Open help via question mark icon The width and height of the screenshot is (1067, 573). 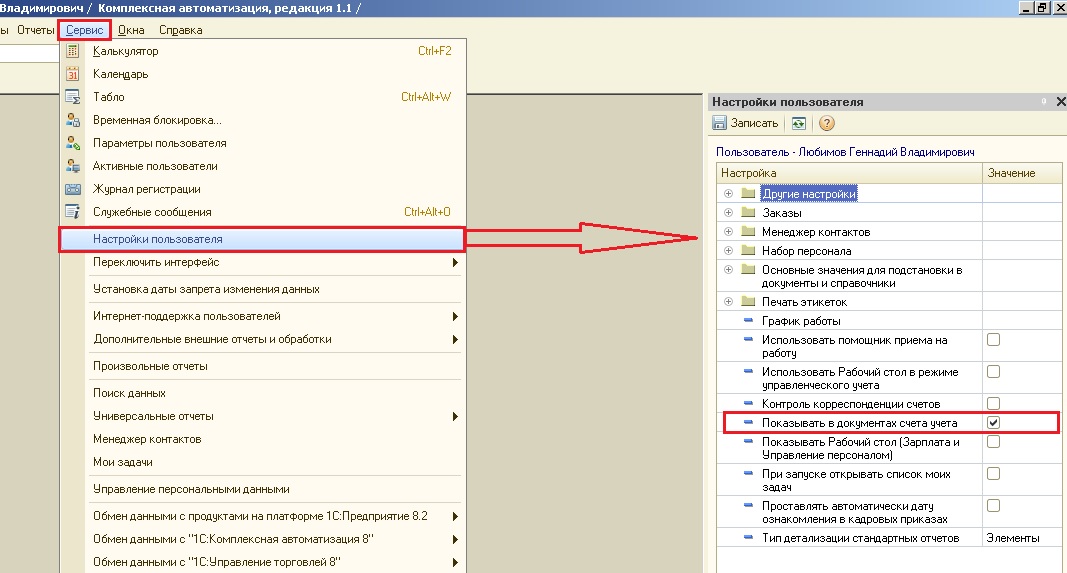[827, 123]
